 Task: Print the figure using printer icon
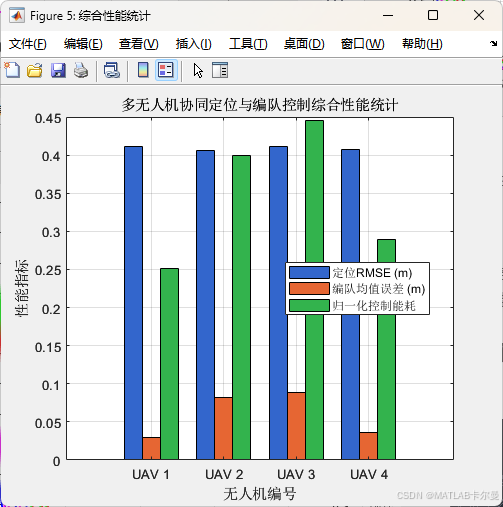pos(81,70)
